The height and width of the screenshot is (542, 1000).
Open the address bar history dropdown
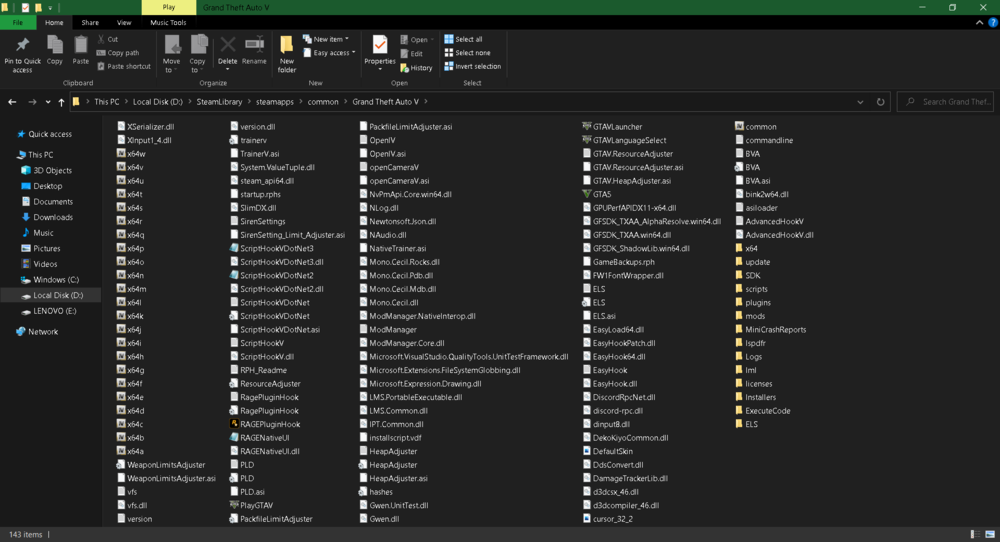860,102
